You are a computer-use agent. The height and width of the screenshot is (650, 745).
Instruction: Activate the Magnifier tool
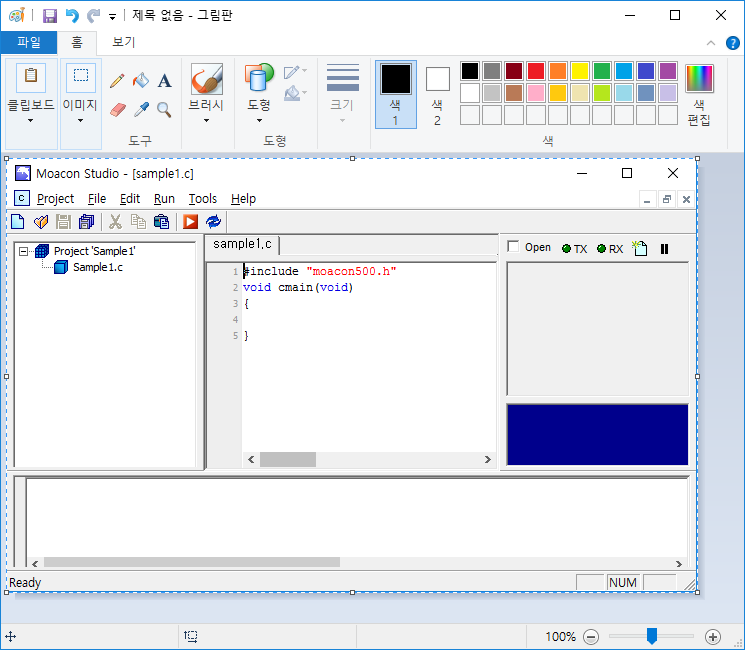click(x=164, y=109)
